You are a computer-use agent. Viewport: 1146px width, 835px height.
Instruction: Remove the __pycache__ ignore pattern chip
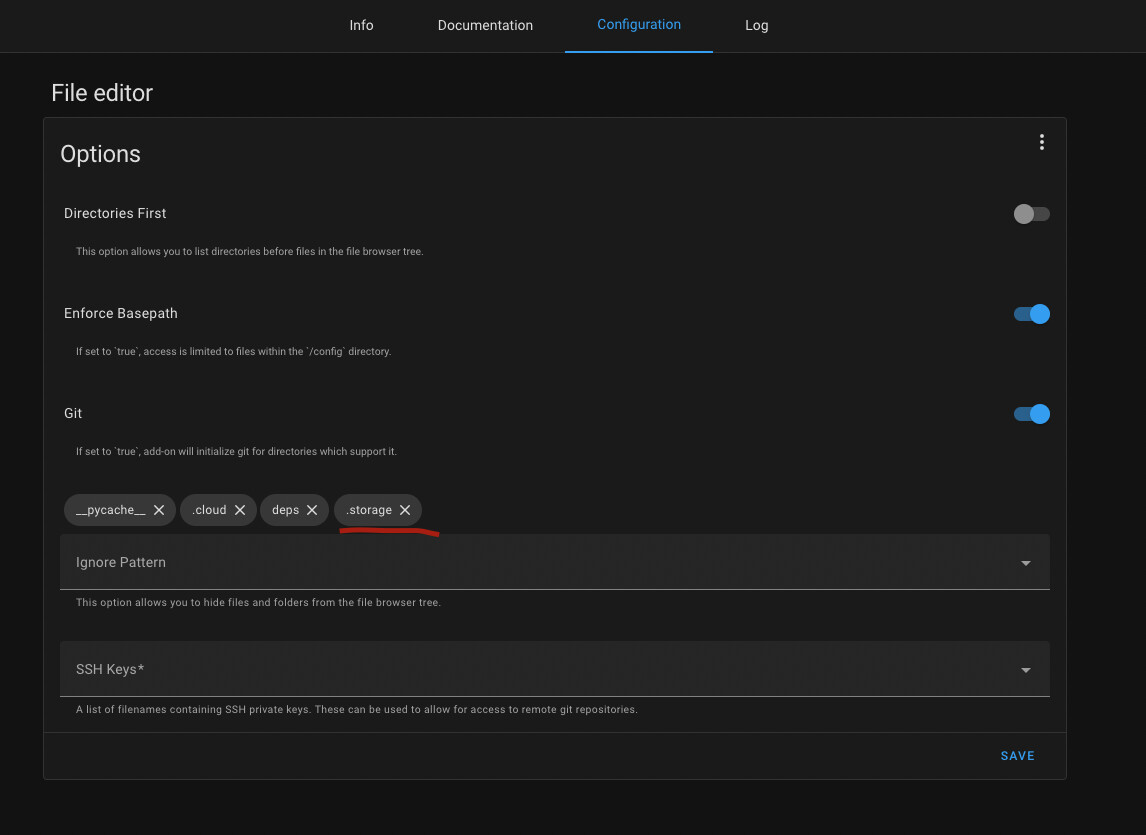coord(159,509)
